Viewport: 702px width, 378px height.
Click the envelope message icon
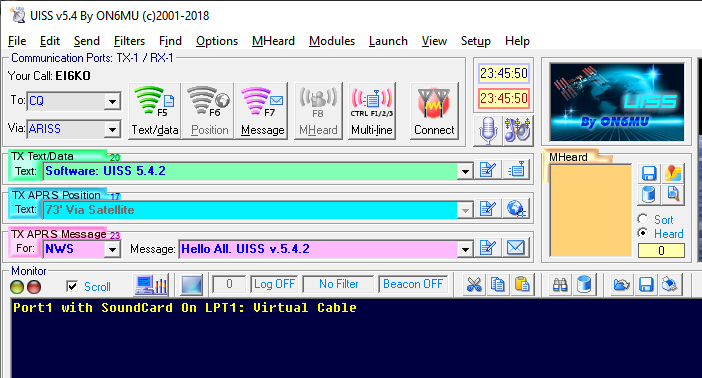coord(516,248)
